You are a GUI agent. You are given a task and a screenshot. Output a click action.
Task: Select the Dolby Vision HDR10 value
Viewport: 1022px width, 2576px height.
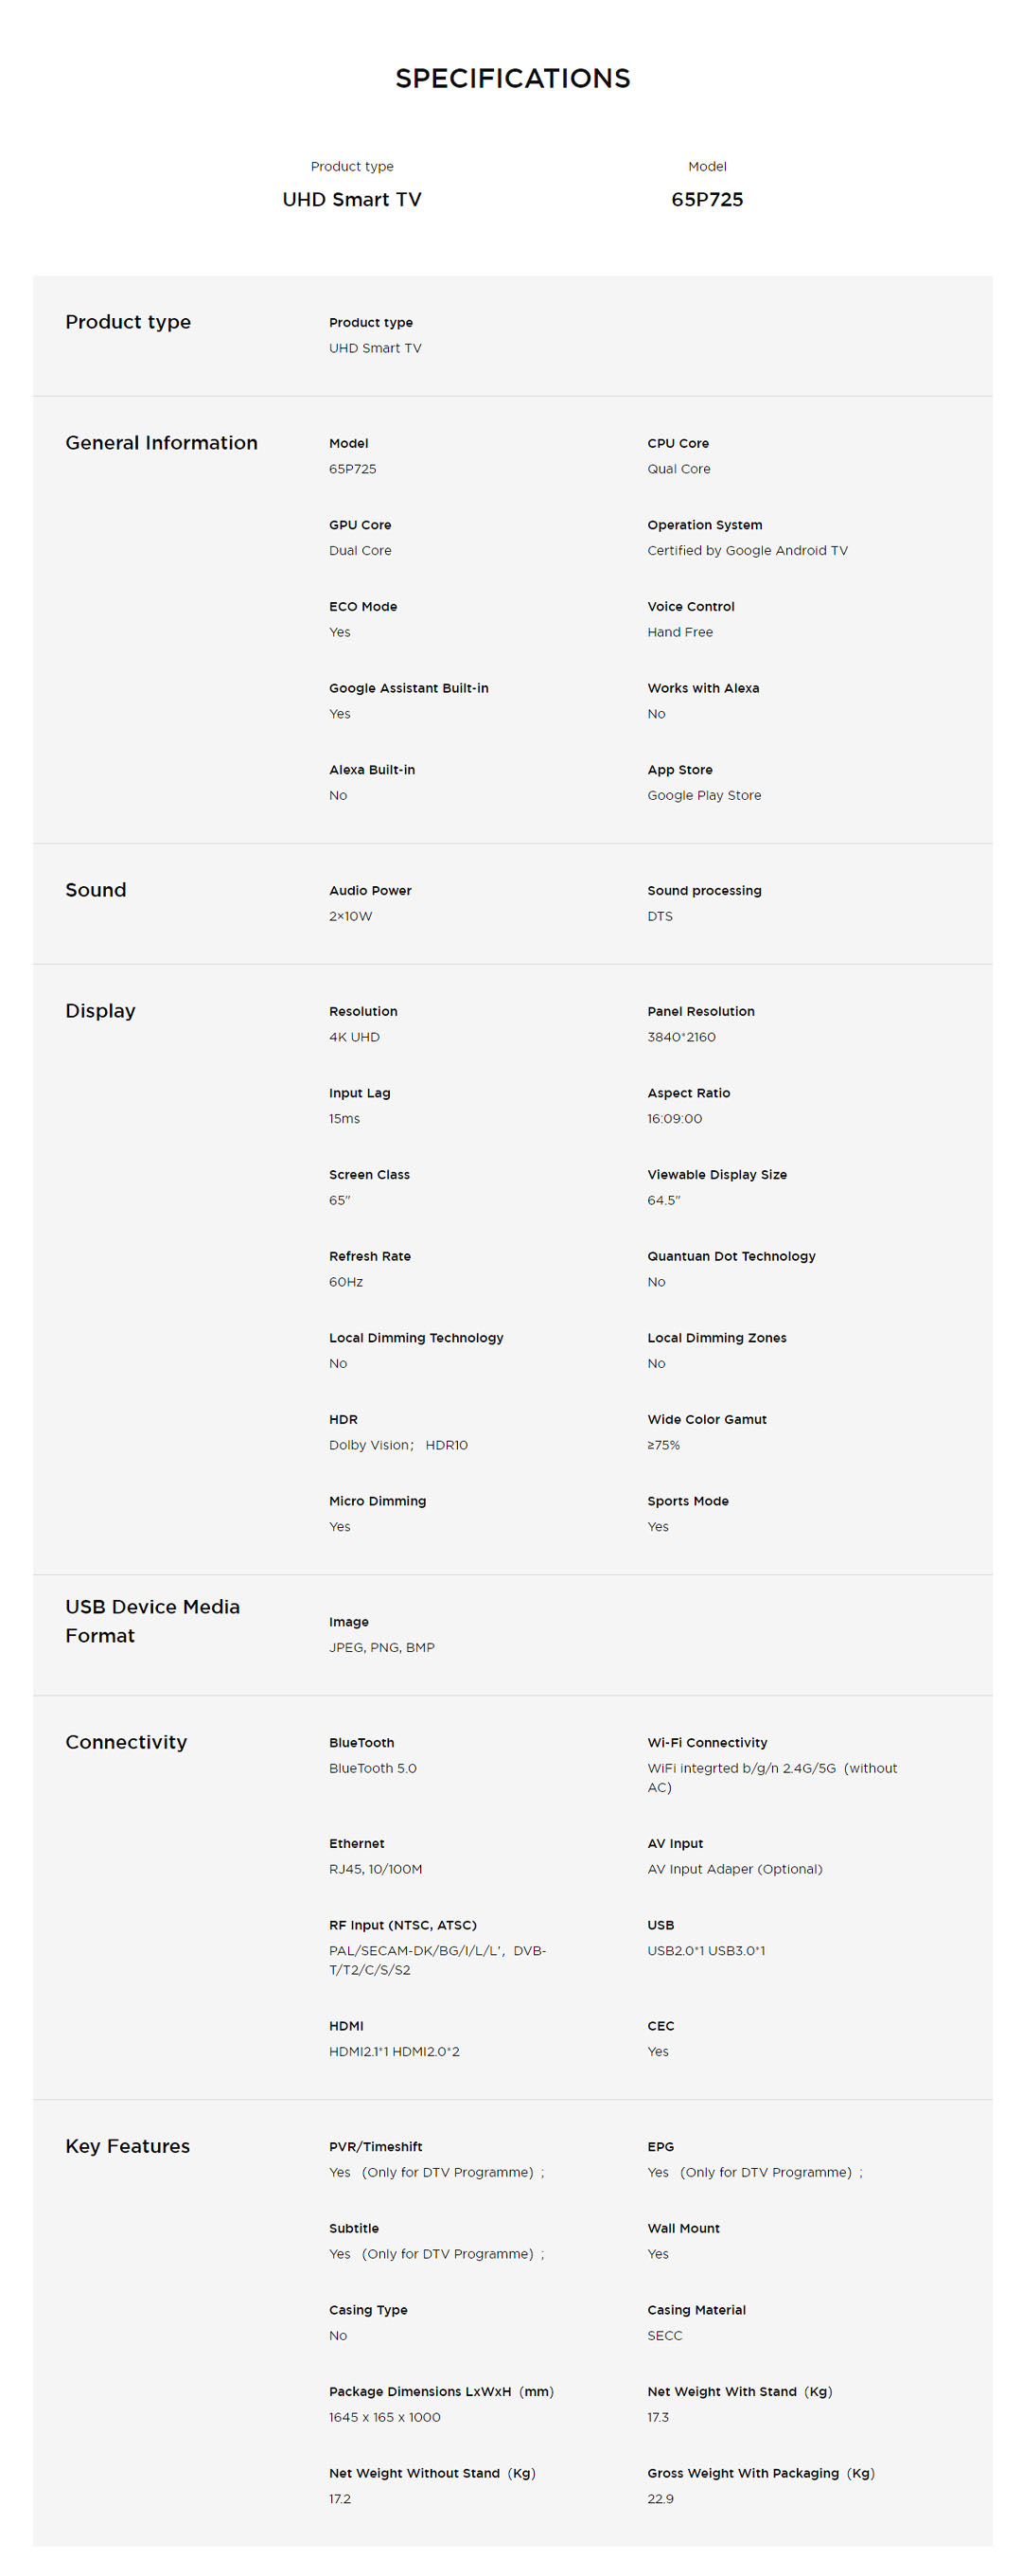pos(398,1445)
